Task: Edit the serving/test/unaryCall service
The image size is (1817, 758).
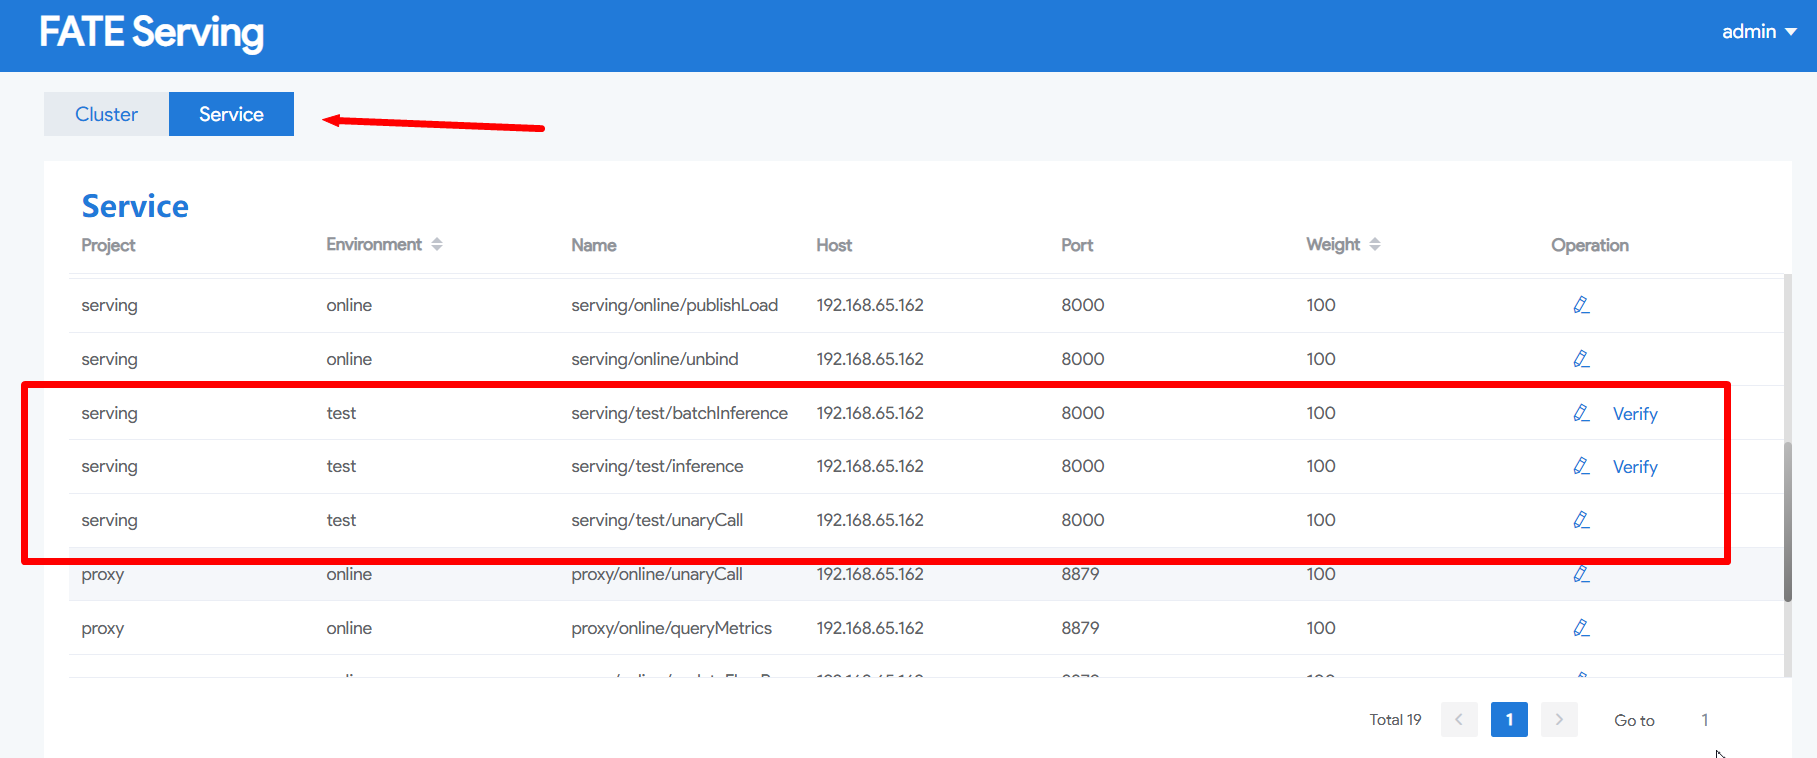Action: coord(1581,520)
